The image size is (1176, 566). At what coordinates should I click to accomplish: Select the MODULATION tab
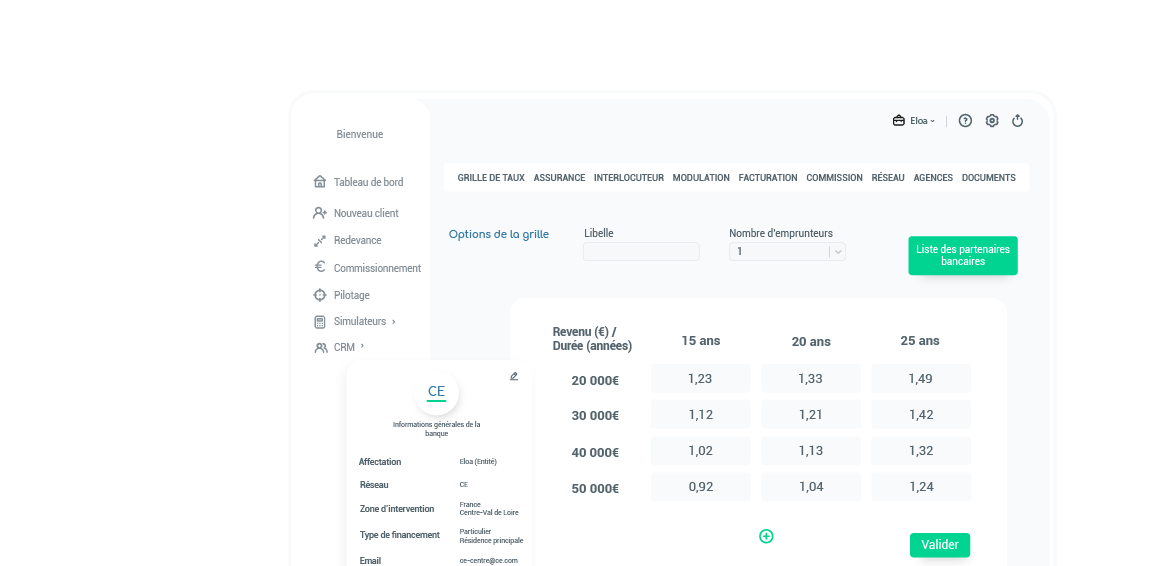click(701, 178)
